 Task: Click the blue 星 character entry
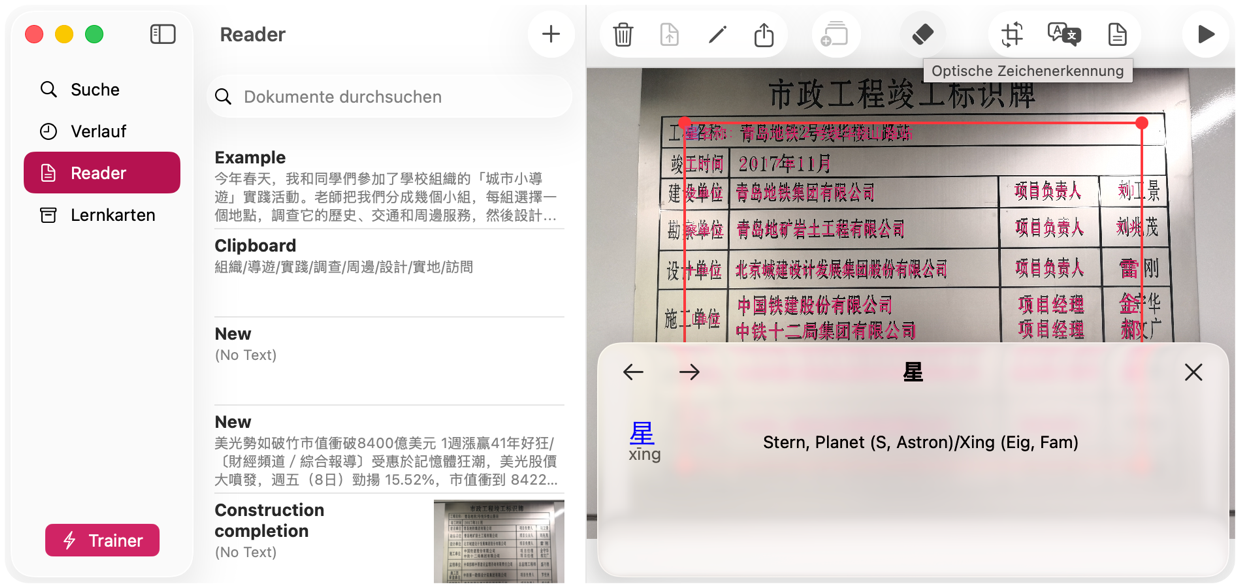642,433
